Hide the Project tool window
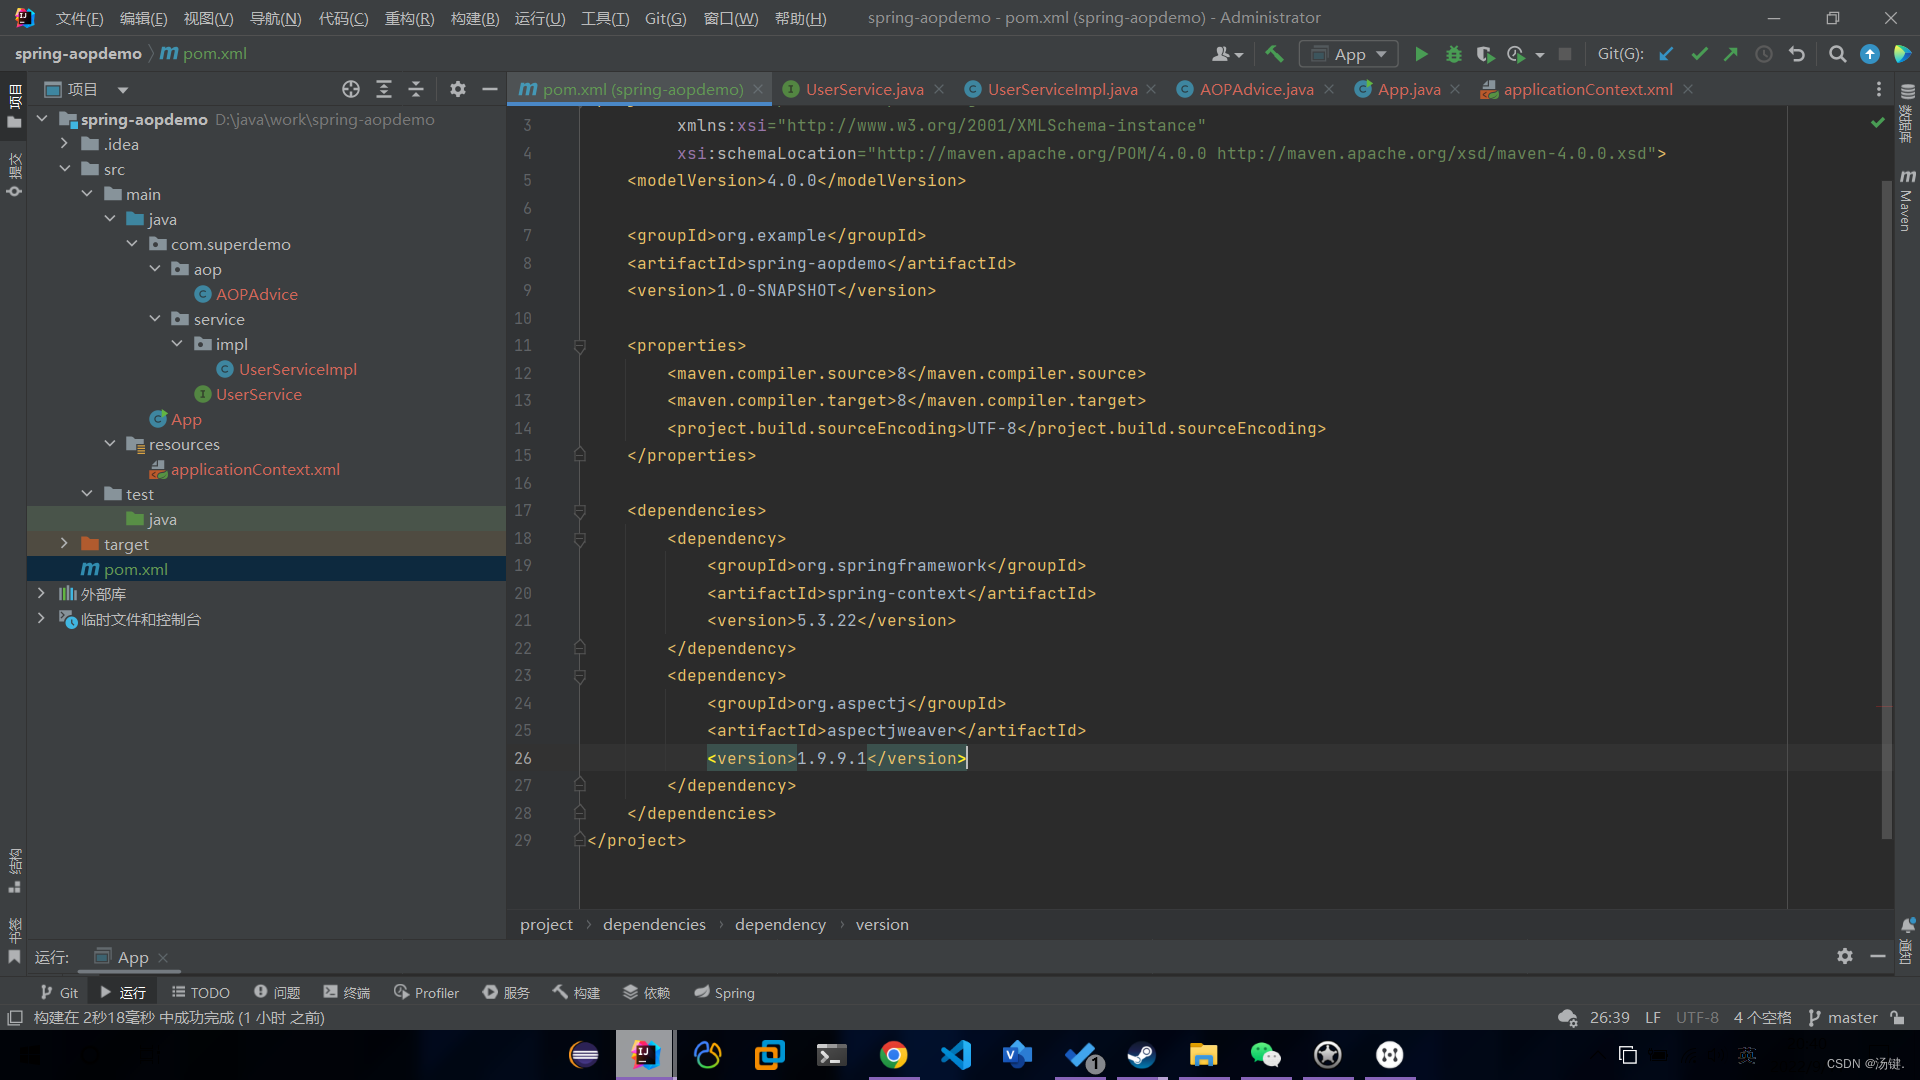This screenshot has height=1080, width=1920. click(490, 89)
